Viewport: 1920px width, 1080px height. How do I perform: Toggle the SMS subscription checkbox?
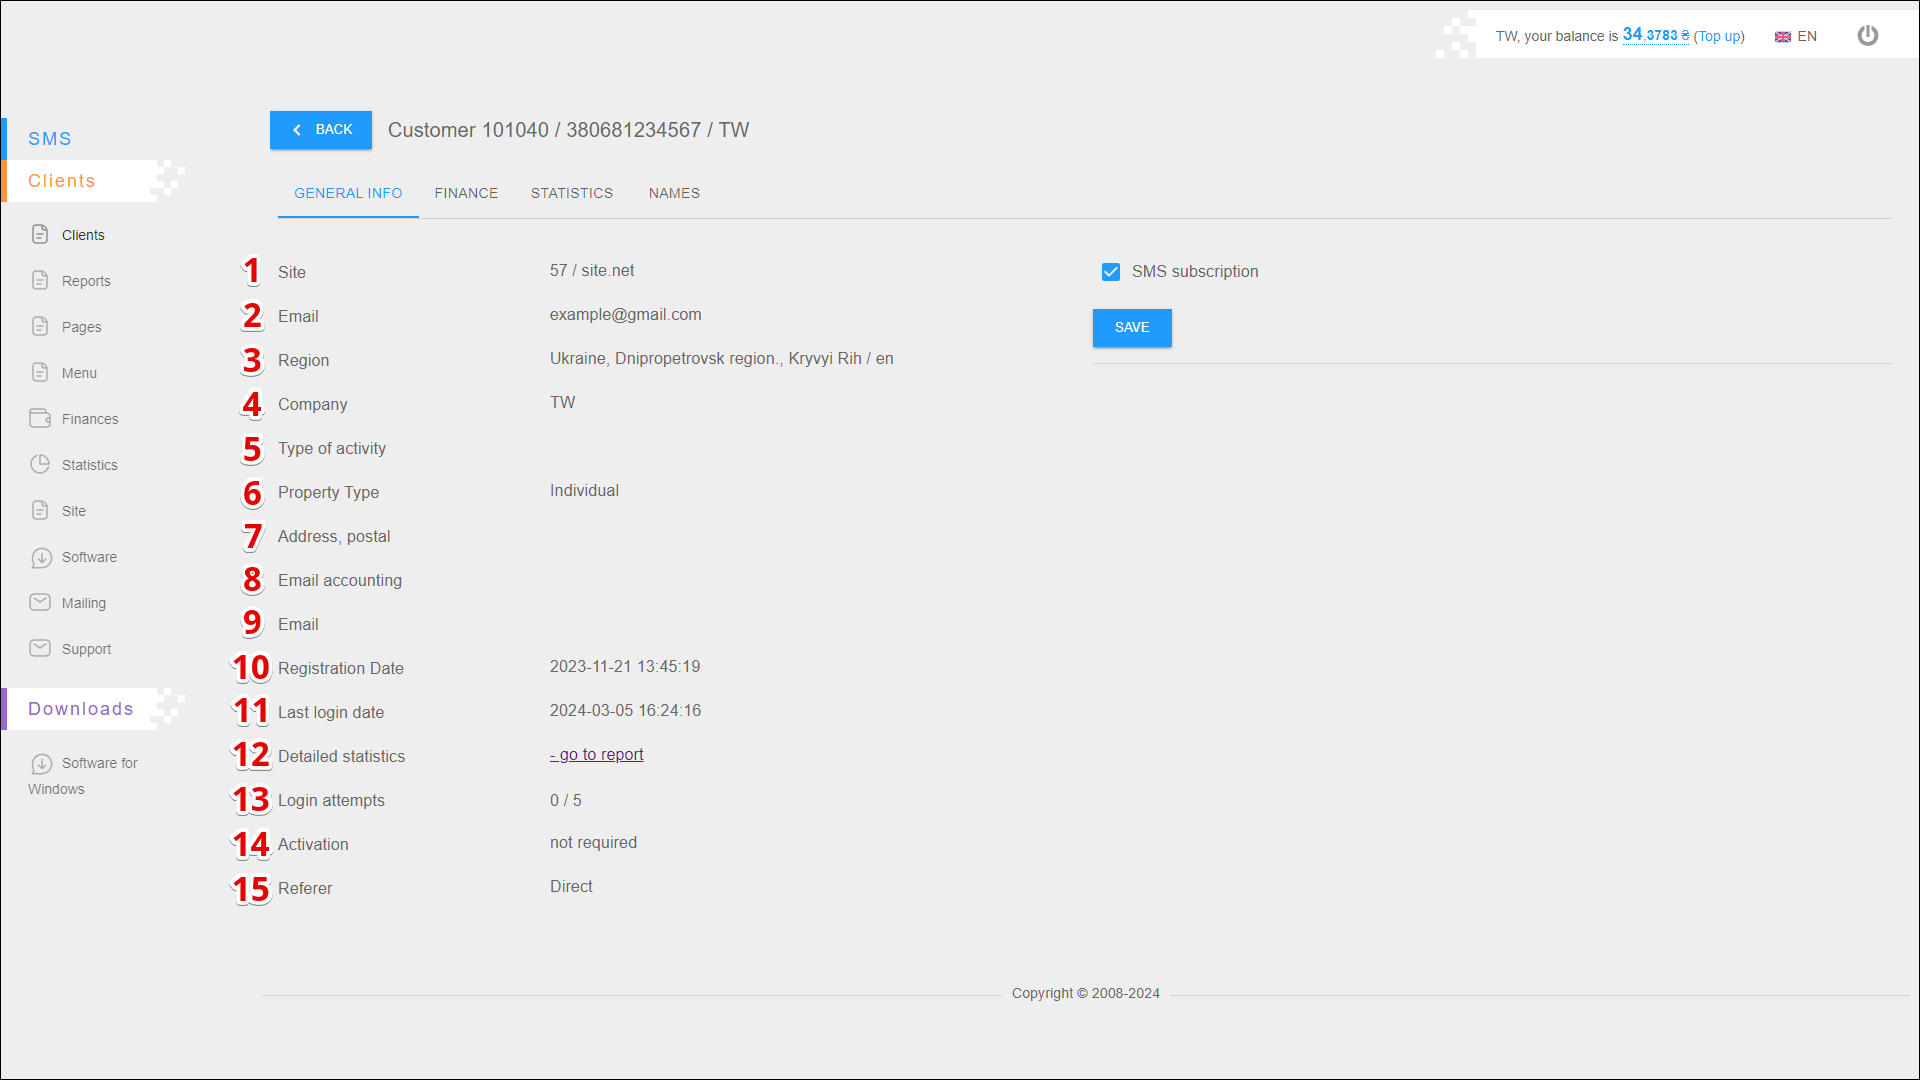click(1110, 272)
